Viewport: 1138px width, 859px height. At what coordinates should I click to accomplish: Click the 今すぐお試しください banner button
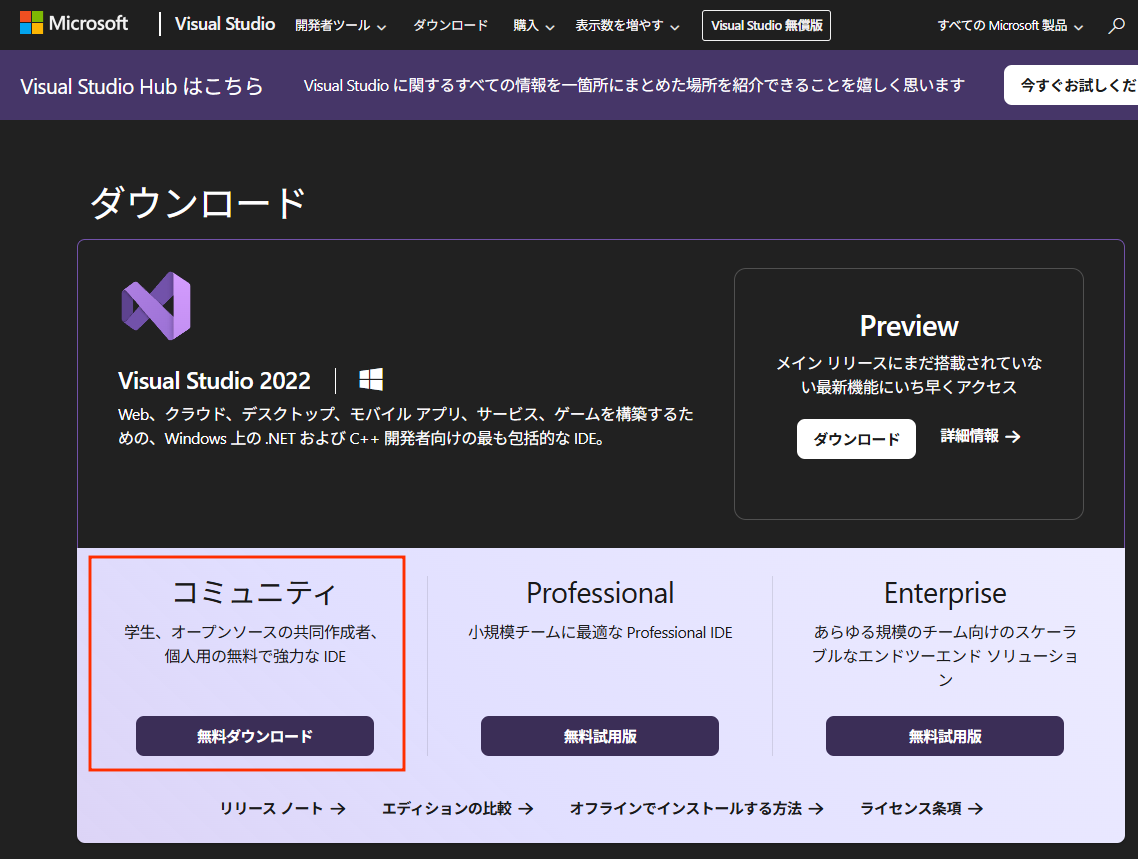point(1071,85)
